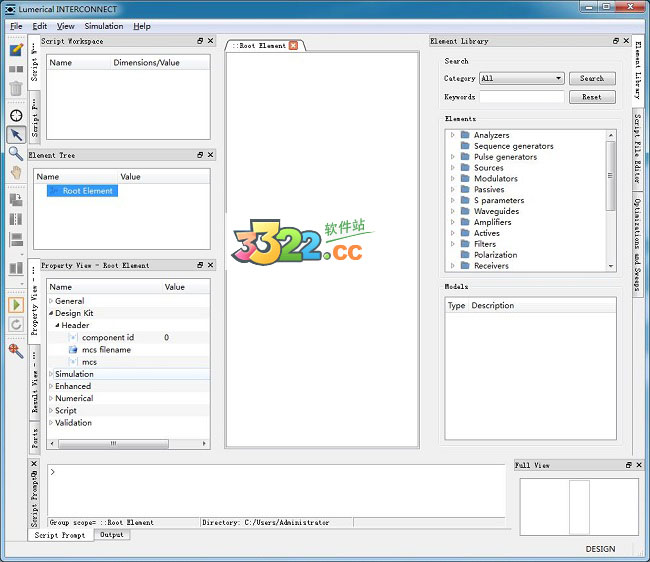Expand the Validation property group
This screenshot has width=650, height=562.
pyautogui.click(x=51, y=423)
